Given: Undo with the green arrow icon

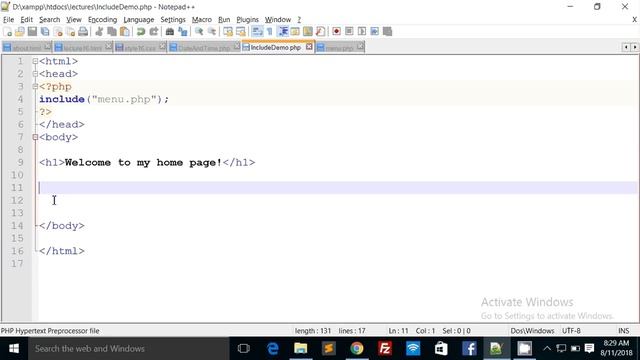Looking at the screenshot, I should pyautogui.click(x=141, y=31).
